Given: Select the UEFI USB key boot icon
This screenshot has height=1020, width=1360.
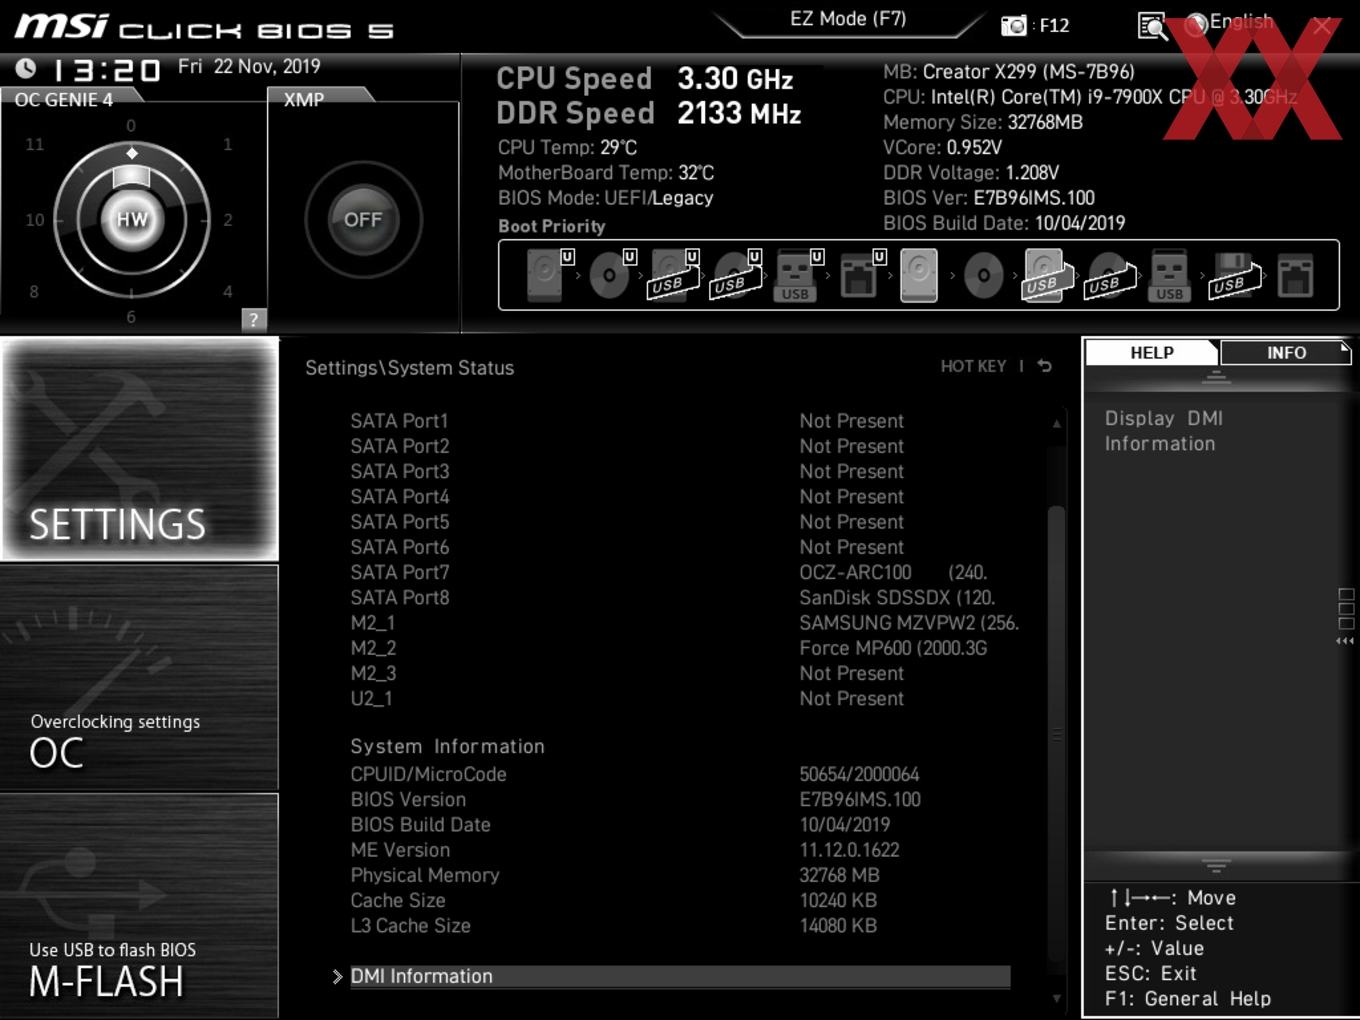Looking at the screenshot, I should (796, 275).
